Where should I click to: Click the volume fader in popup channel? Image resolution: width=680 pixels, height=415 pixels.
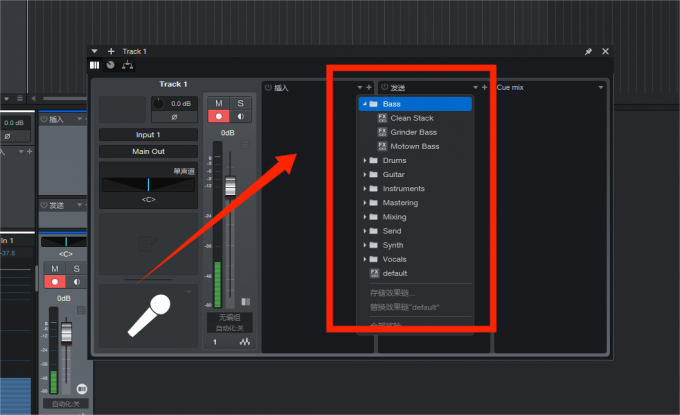click(x=230, y=186)
